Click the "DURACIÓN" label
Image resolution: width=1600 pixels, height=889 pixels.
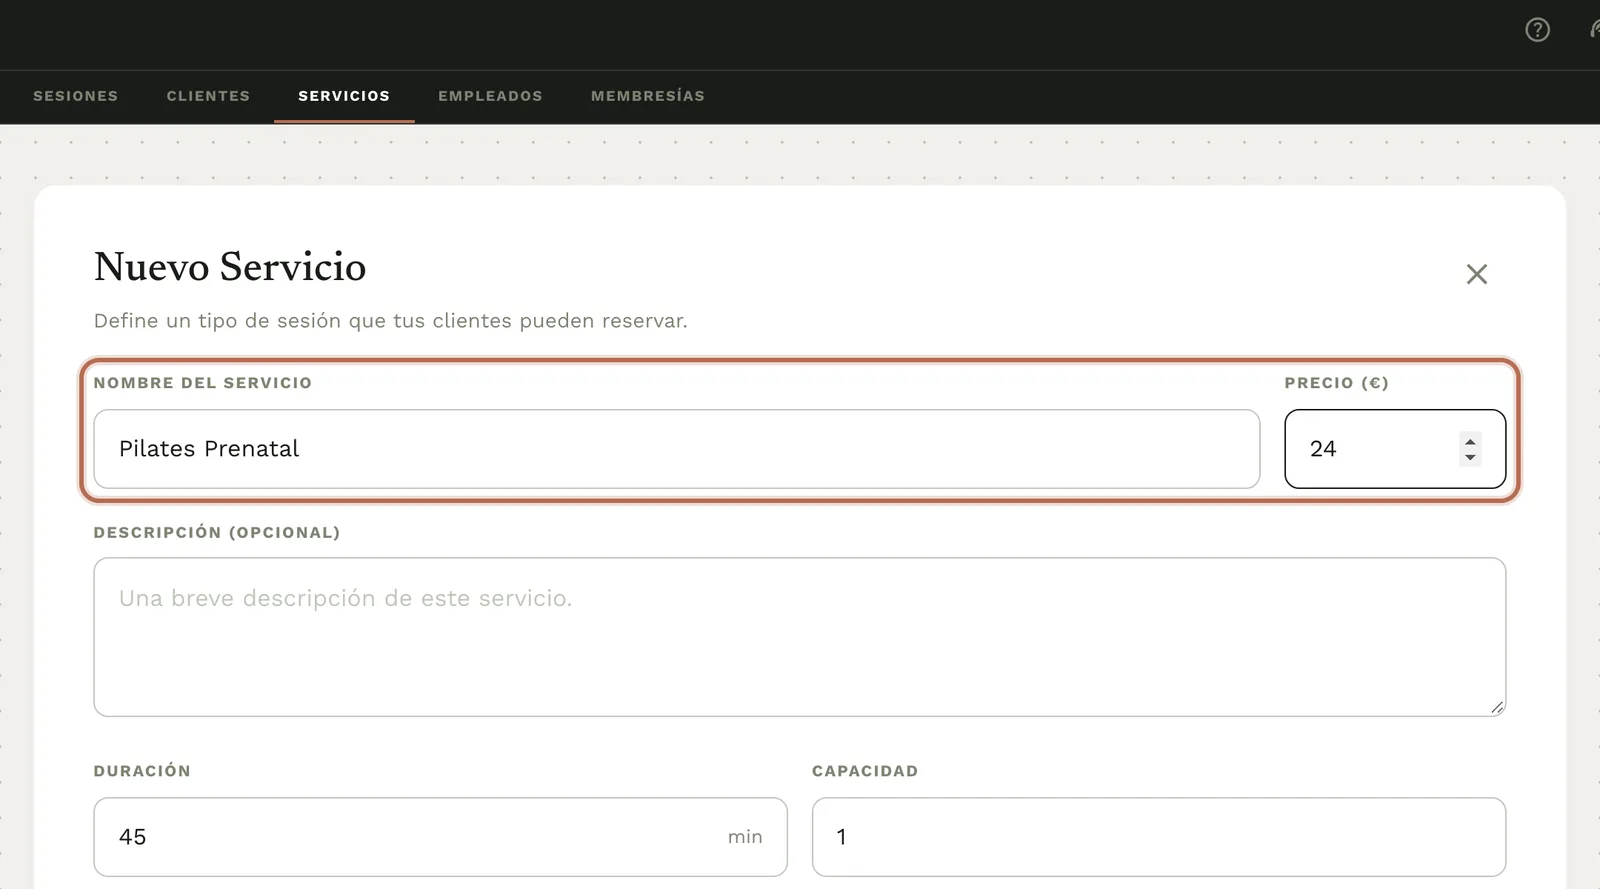[x=142, y=771]
